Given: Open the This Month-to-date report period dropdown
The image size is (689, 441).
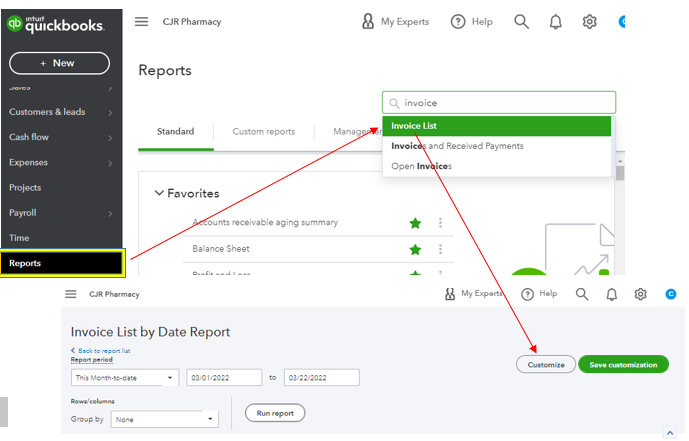Looking at the screenshot, I should pos(125,378).
